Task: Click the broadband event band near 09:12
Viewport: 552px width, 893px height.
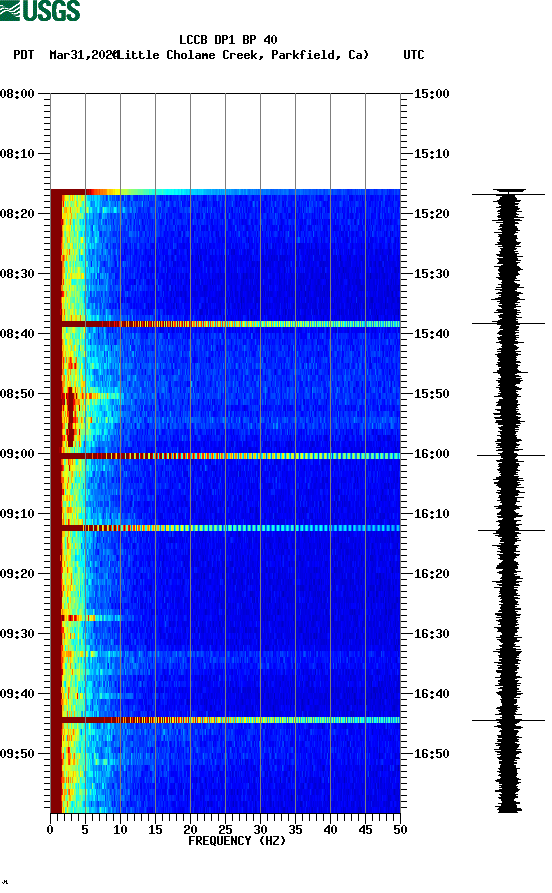Action: point(226,529)
